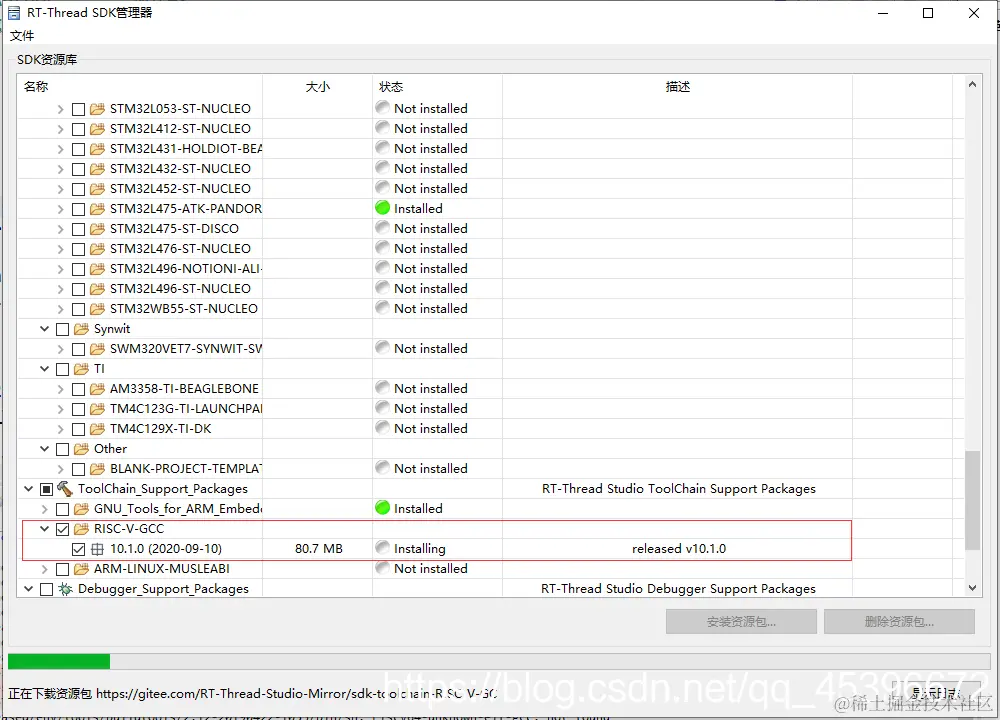
Task: Click the vertical scrollbar thumb of SDK list
Action: tap(972, 500)
